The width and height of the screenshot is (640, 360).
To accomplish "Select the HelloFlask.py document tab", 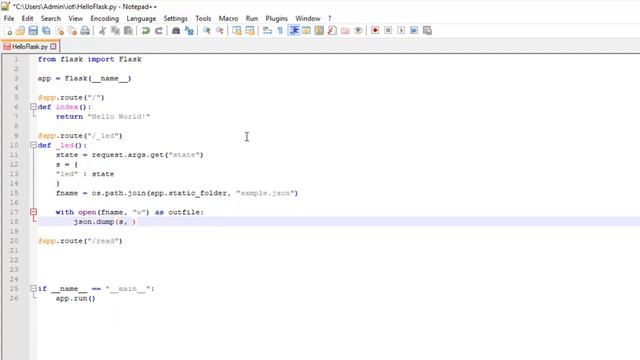I will 30,47.
